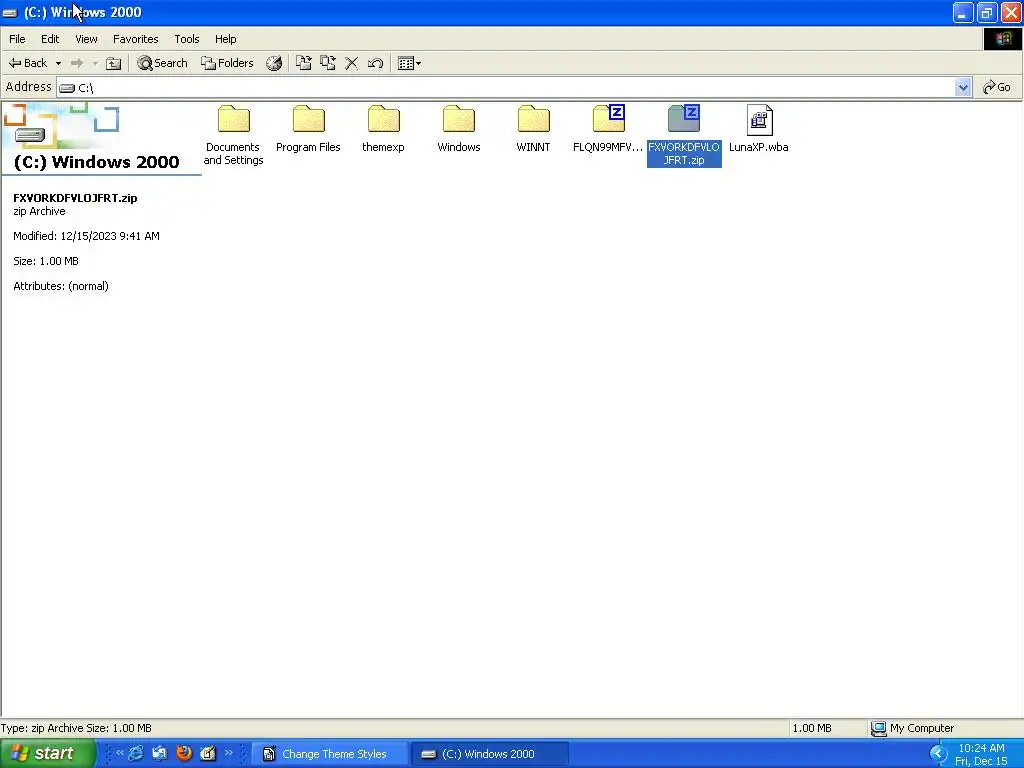Open the Back history dropdown arrow
Image resolution: width=1024 pixels, height=768 pixels.
[58, 63]
